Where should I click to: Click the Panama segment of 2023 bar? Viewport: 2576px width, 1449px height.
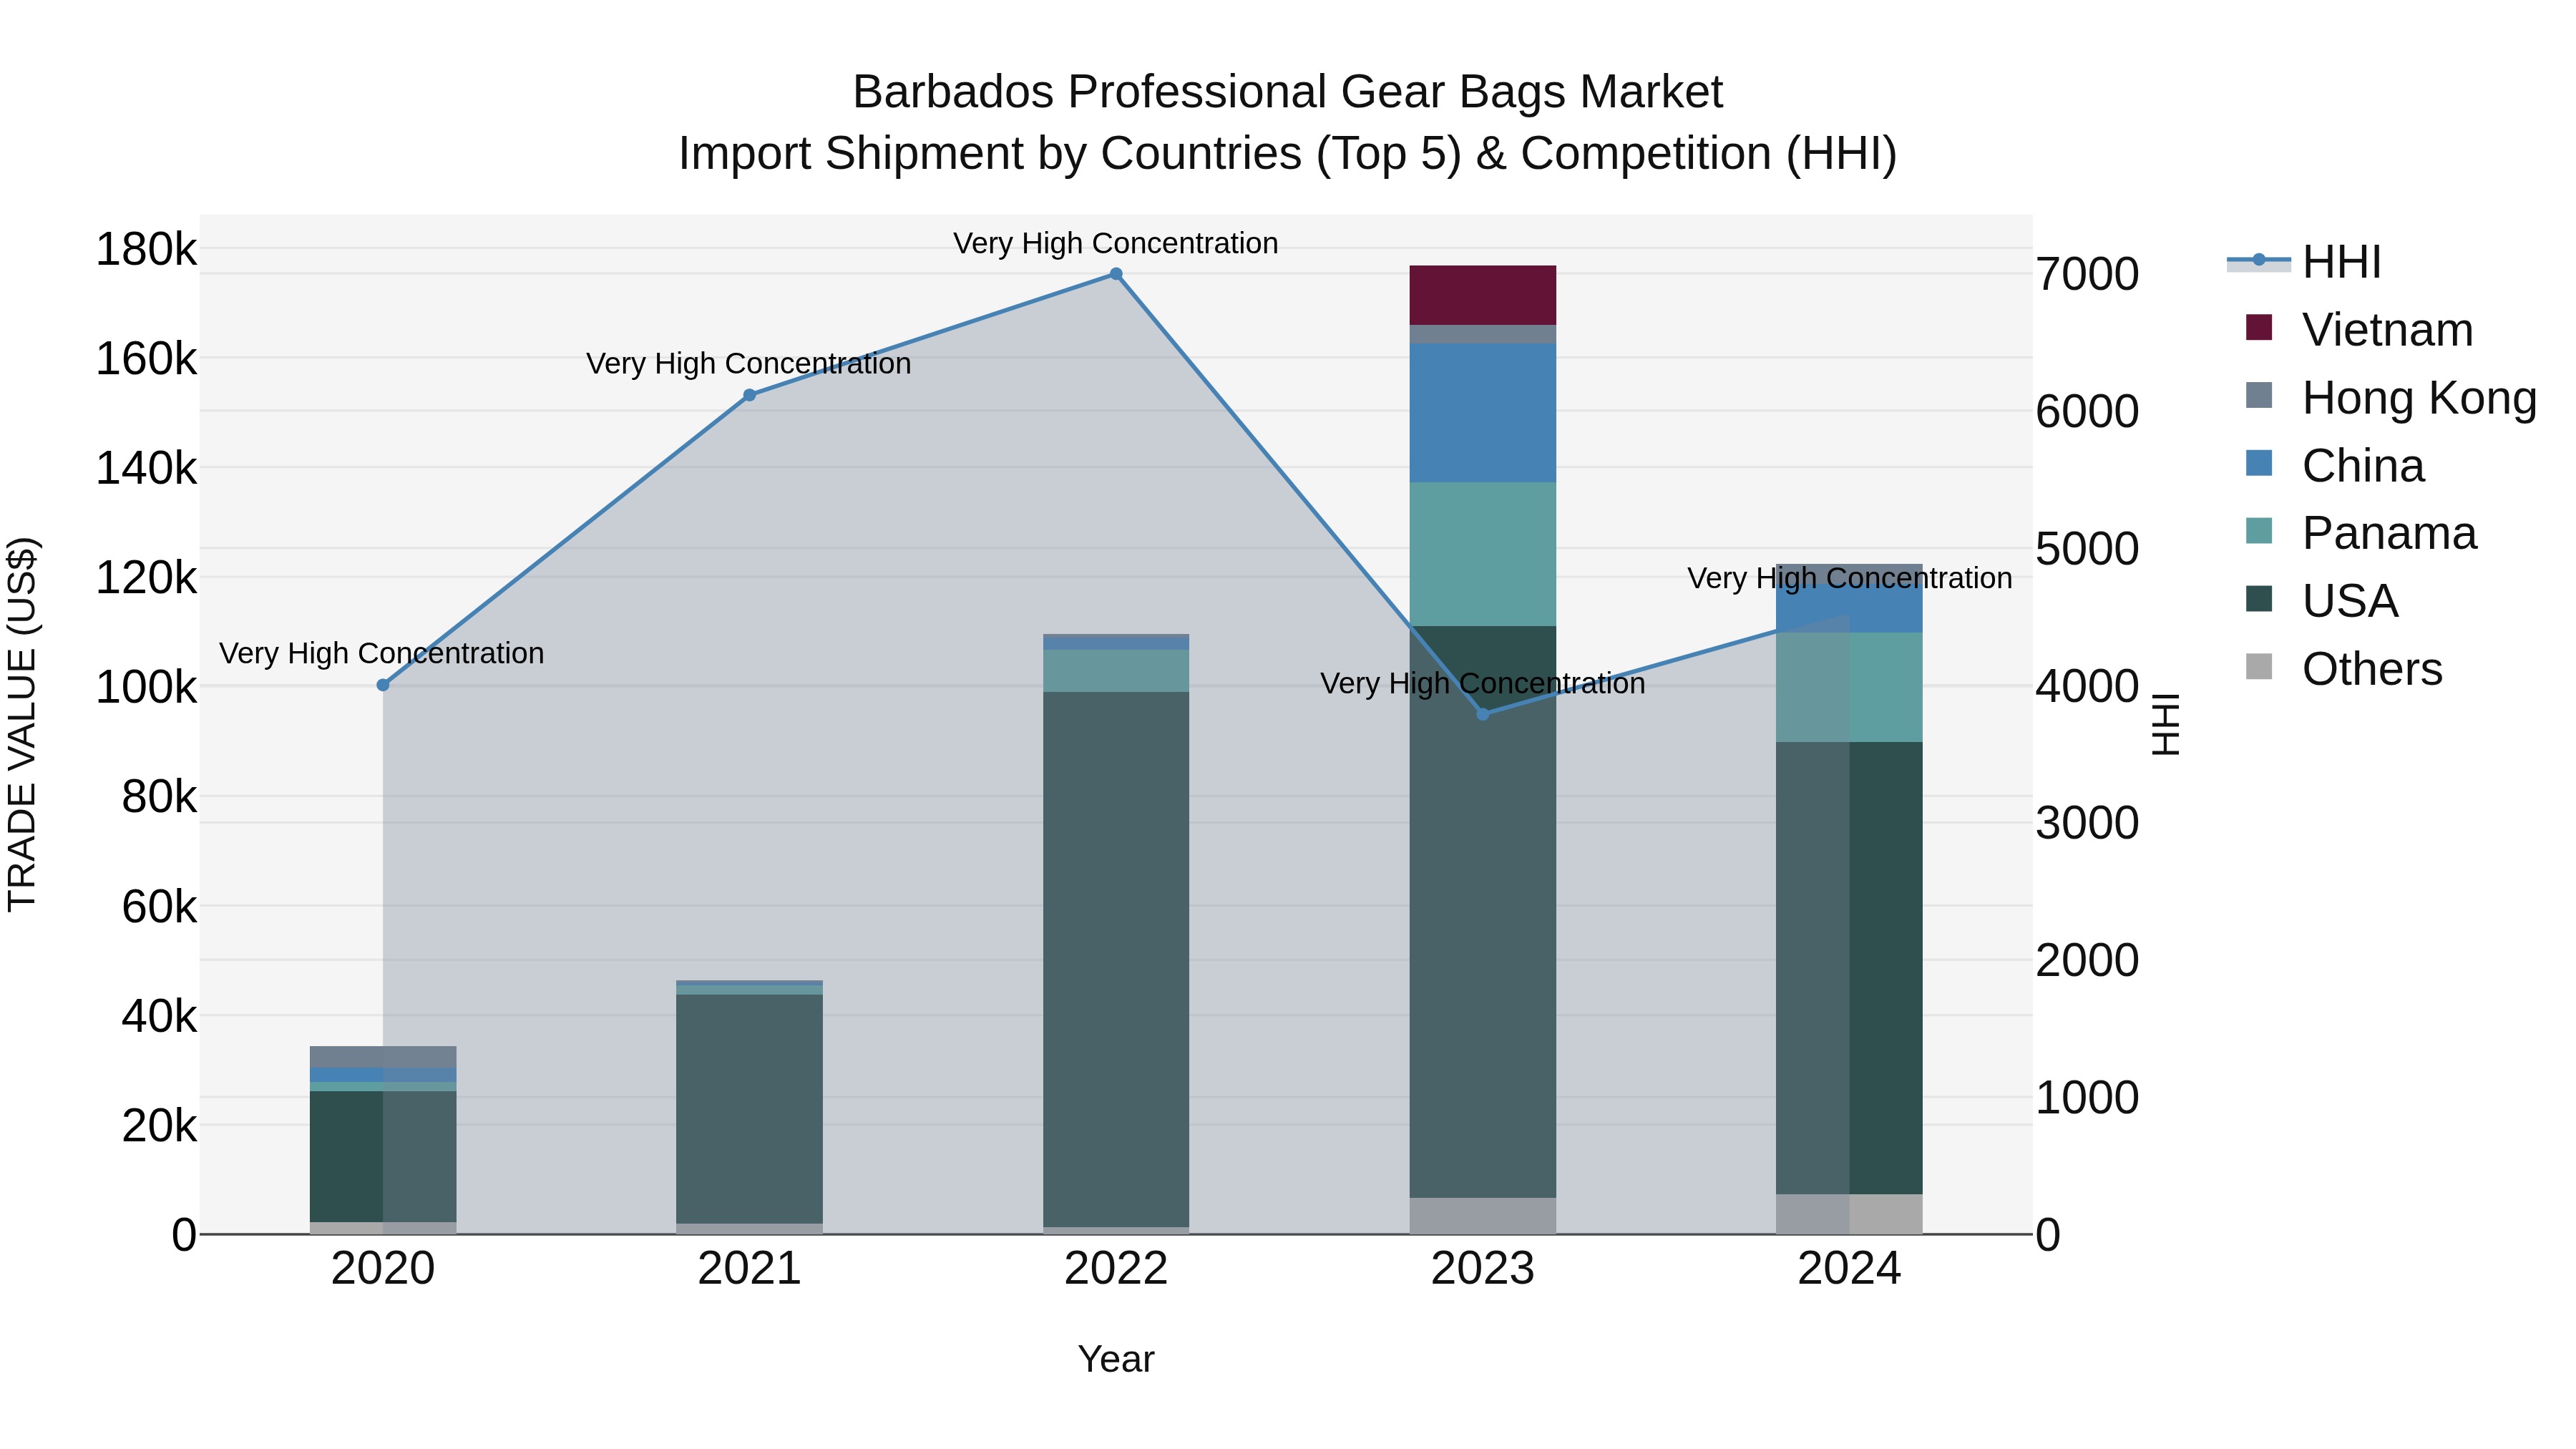(1483, 555)
